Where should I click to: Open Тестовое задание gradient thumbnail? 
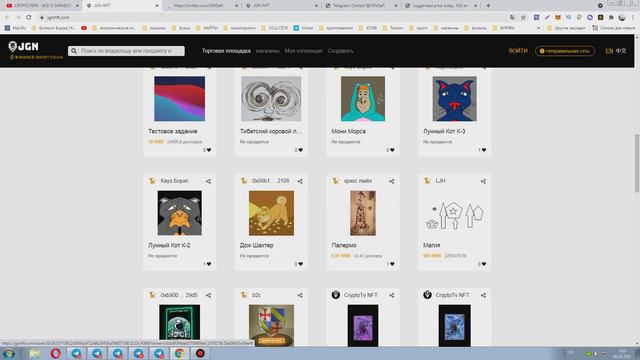pos(180,99)
